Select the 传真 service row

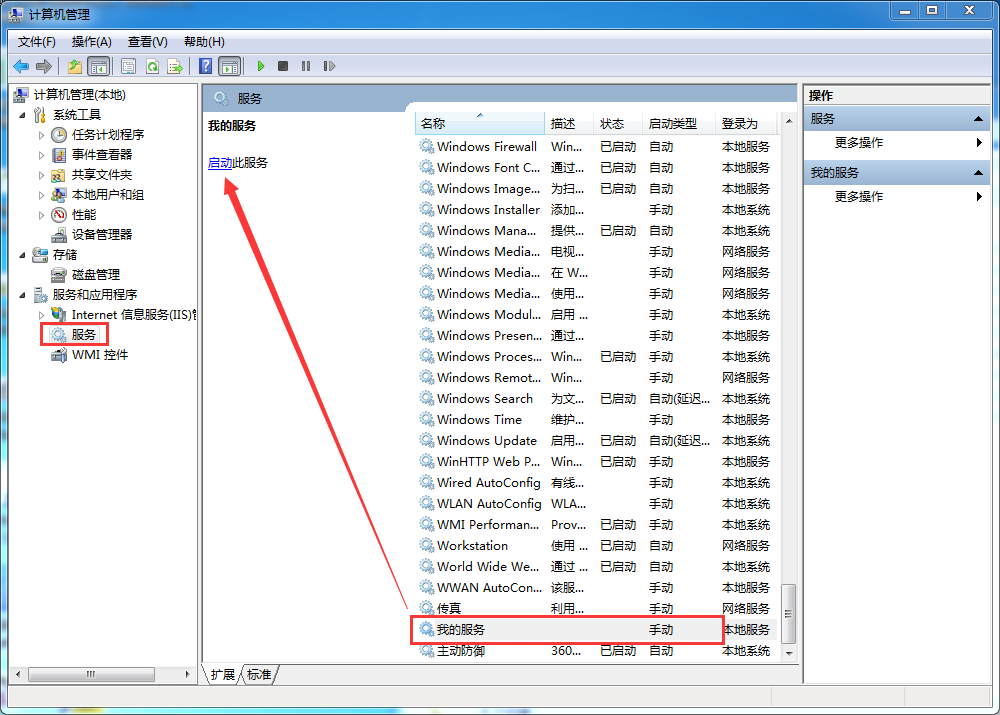(596, 608)
